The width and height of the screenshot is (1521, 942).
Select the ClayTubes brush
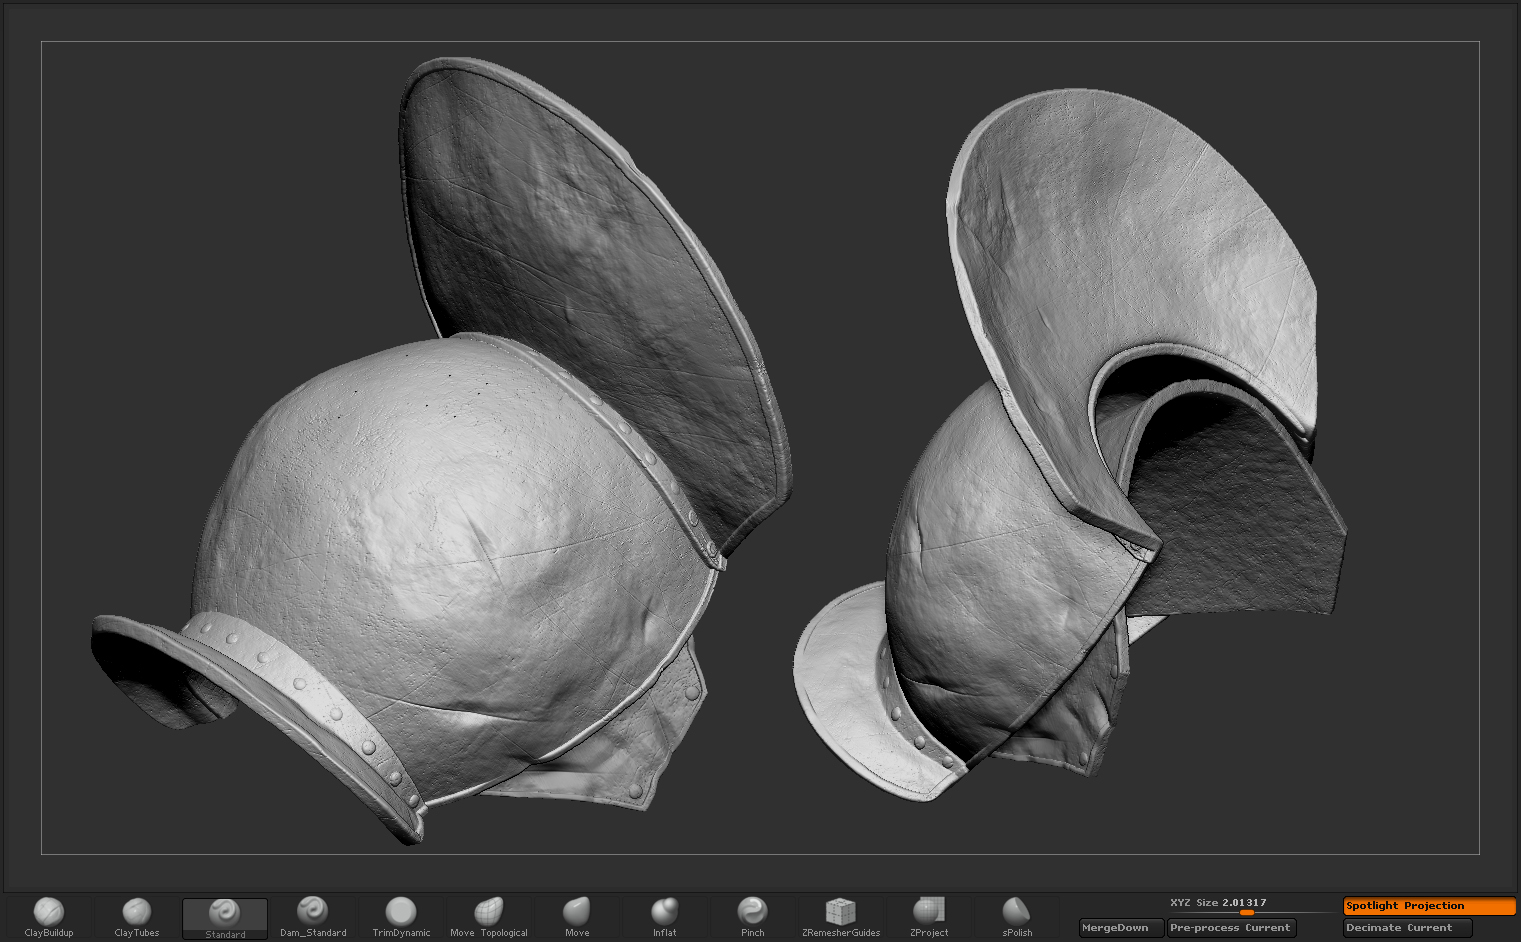tap(137, 918)
